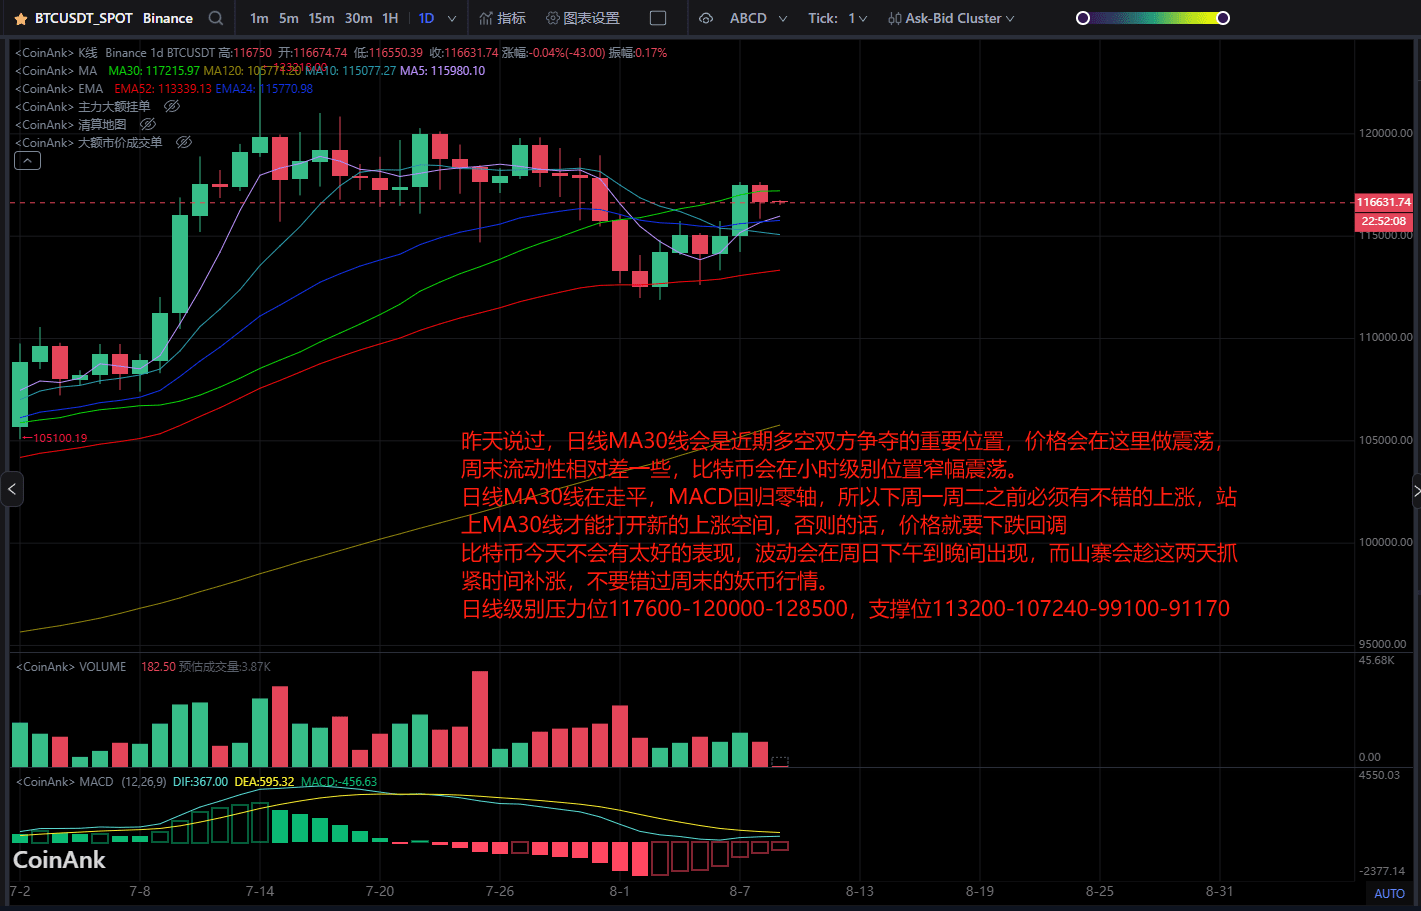The height and width of the screenshot is (911, 1421).
Task: Select the 1D timeframe
Action: click(426, 18)
